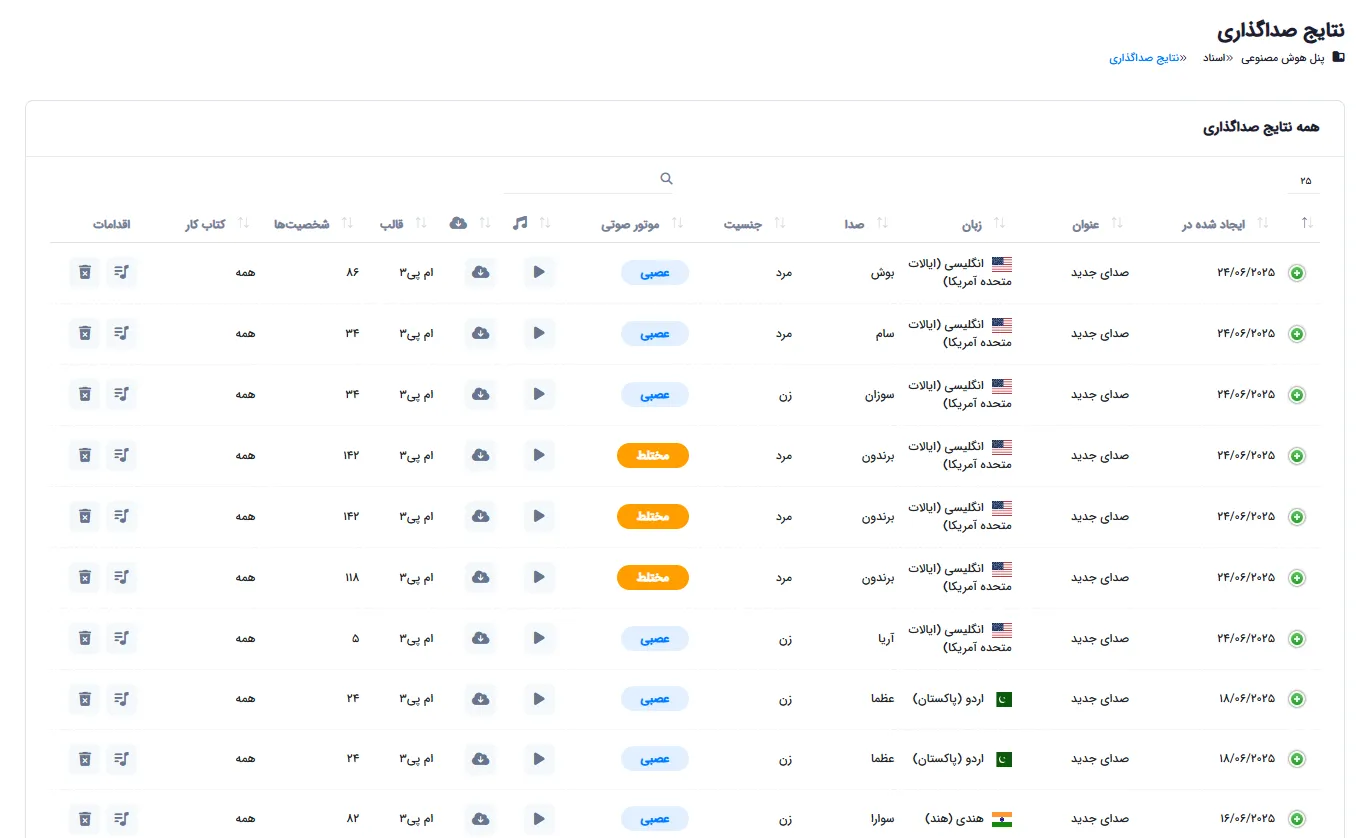Viewport: 1364px width, 838px height.
Task: Delete the آریا voice result
Action: tap(85, 638)
